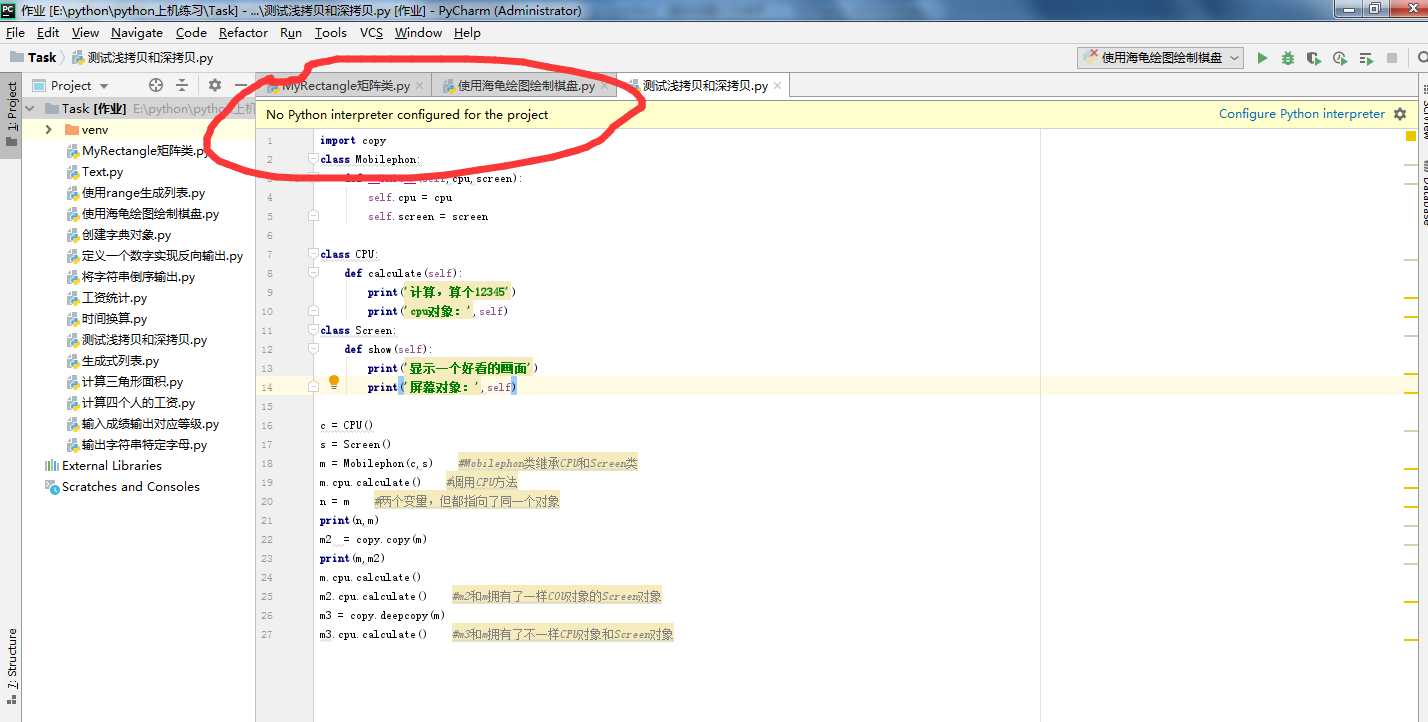The width and height of the screenshot is (1428, 722).
Task: Click the concurrency diagram run icon
Action: [x=1366, y=58]
